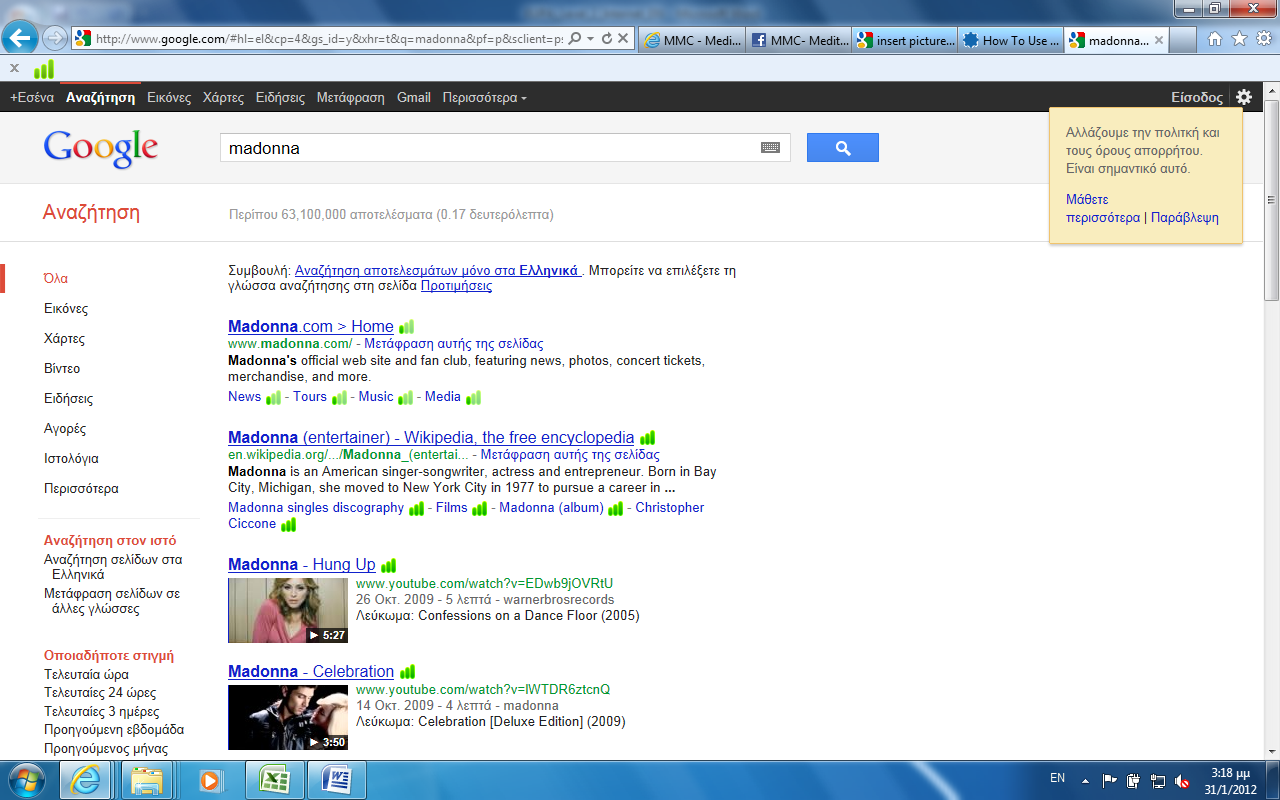Viewport: 1280px width, 800px height.
Task: Play the Hung Up 5:27 video thumbnail
Action: (x=288, y=610)
